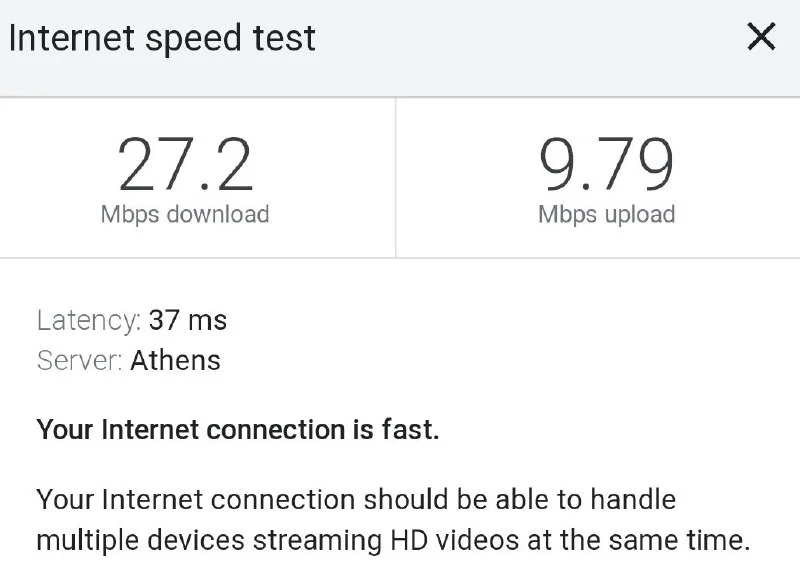The height and width of the screenshot is (584, 800).
Task: Select the "37 ms" latency value
Action: tap(188, 321)
